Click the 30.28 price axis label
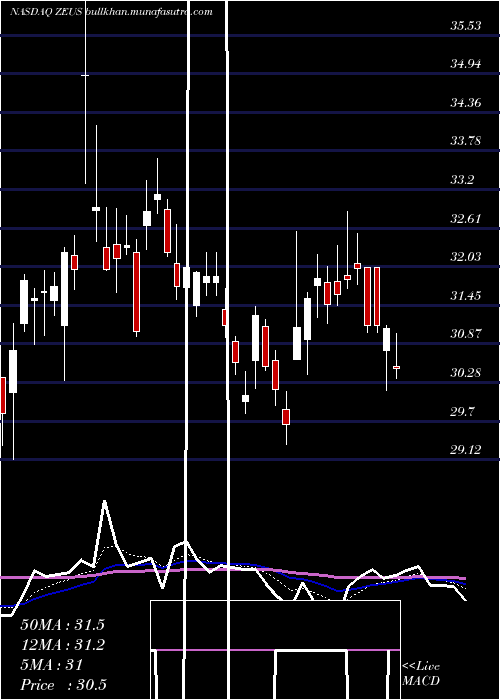Viewport: 500px width, 700px height. tap(466, 373)
